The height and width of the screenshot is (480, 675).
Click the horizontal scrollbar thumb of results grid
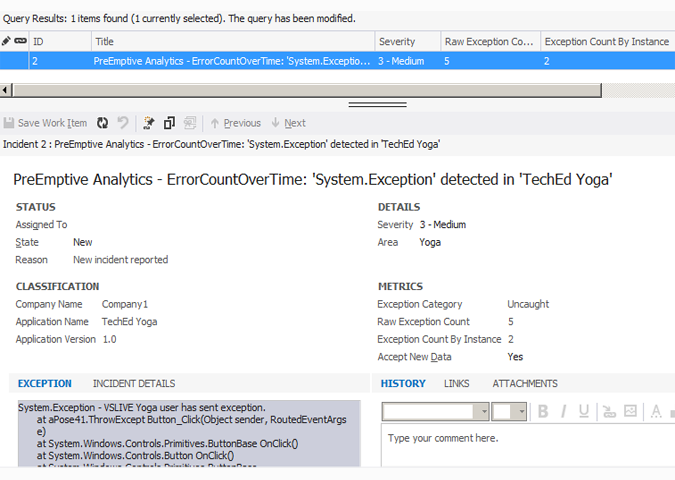(307, 90)
